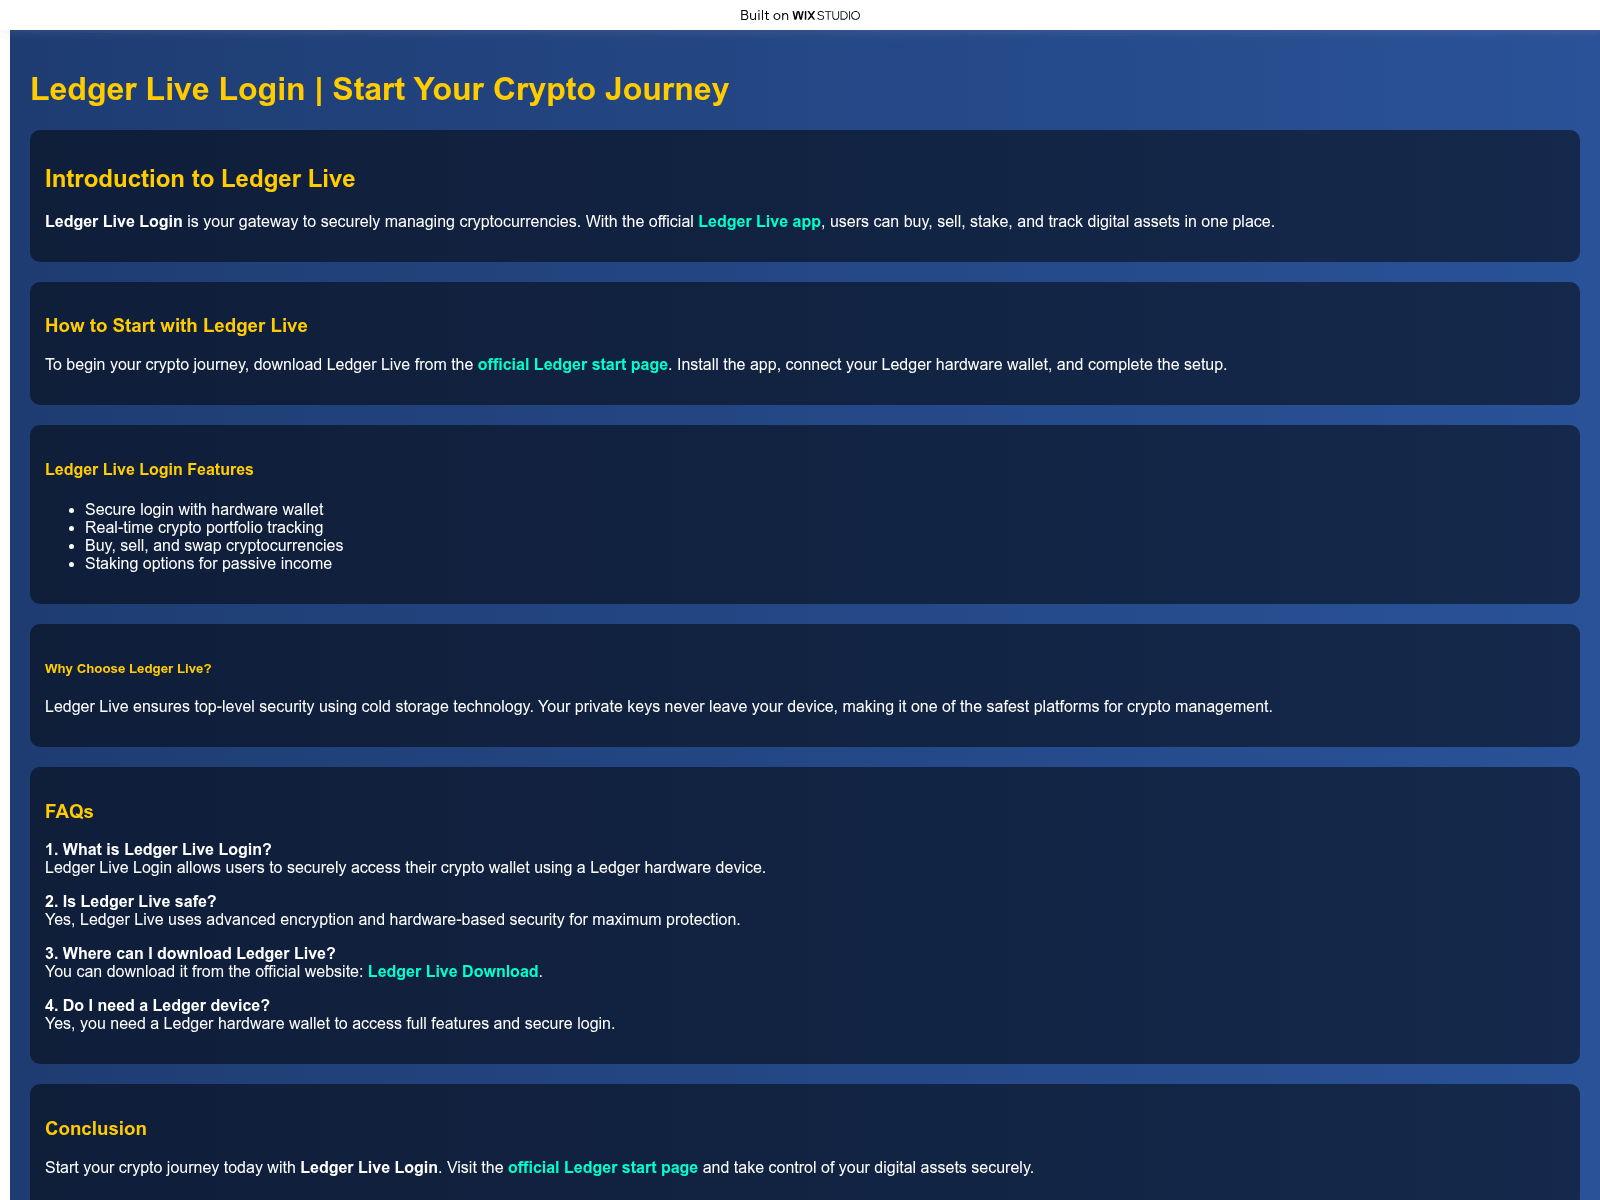Screen dimensions: 1600x1200
Task: Select the 'Why Choose Ledger Live?' heading
Action: tap(128, 669)
